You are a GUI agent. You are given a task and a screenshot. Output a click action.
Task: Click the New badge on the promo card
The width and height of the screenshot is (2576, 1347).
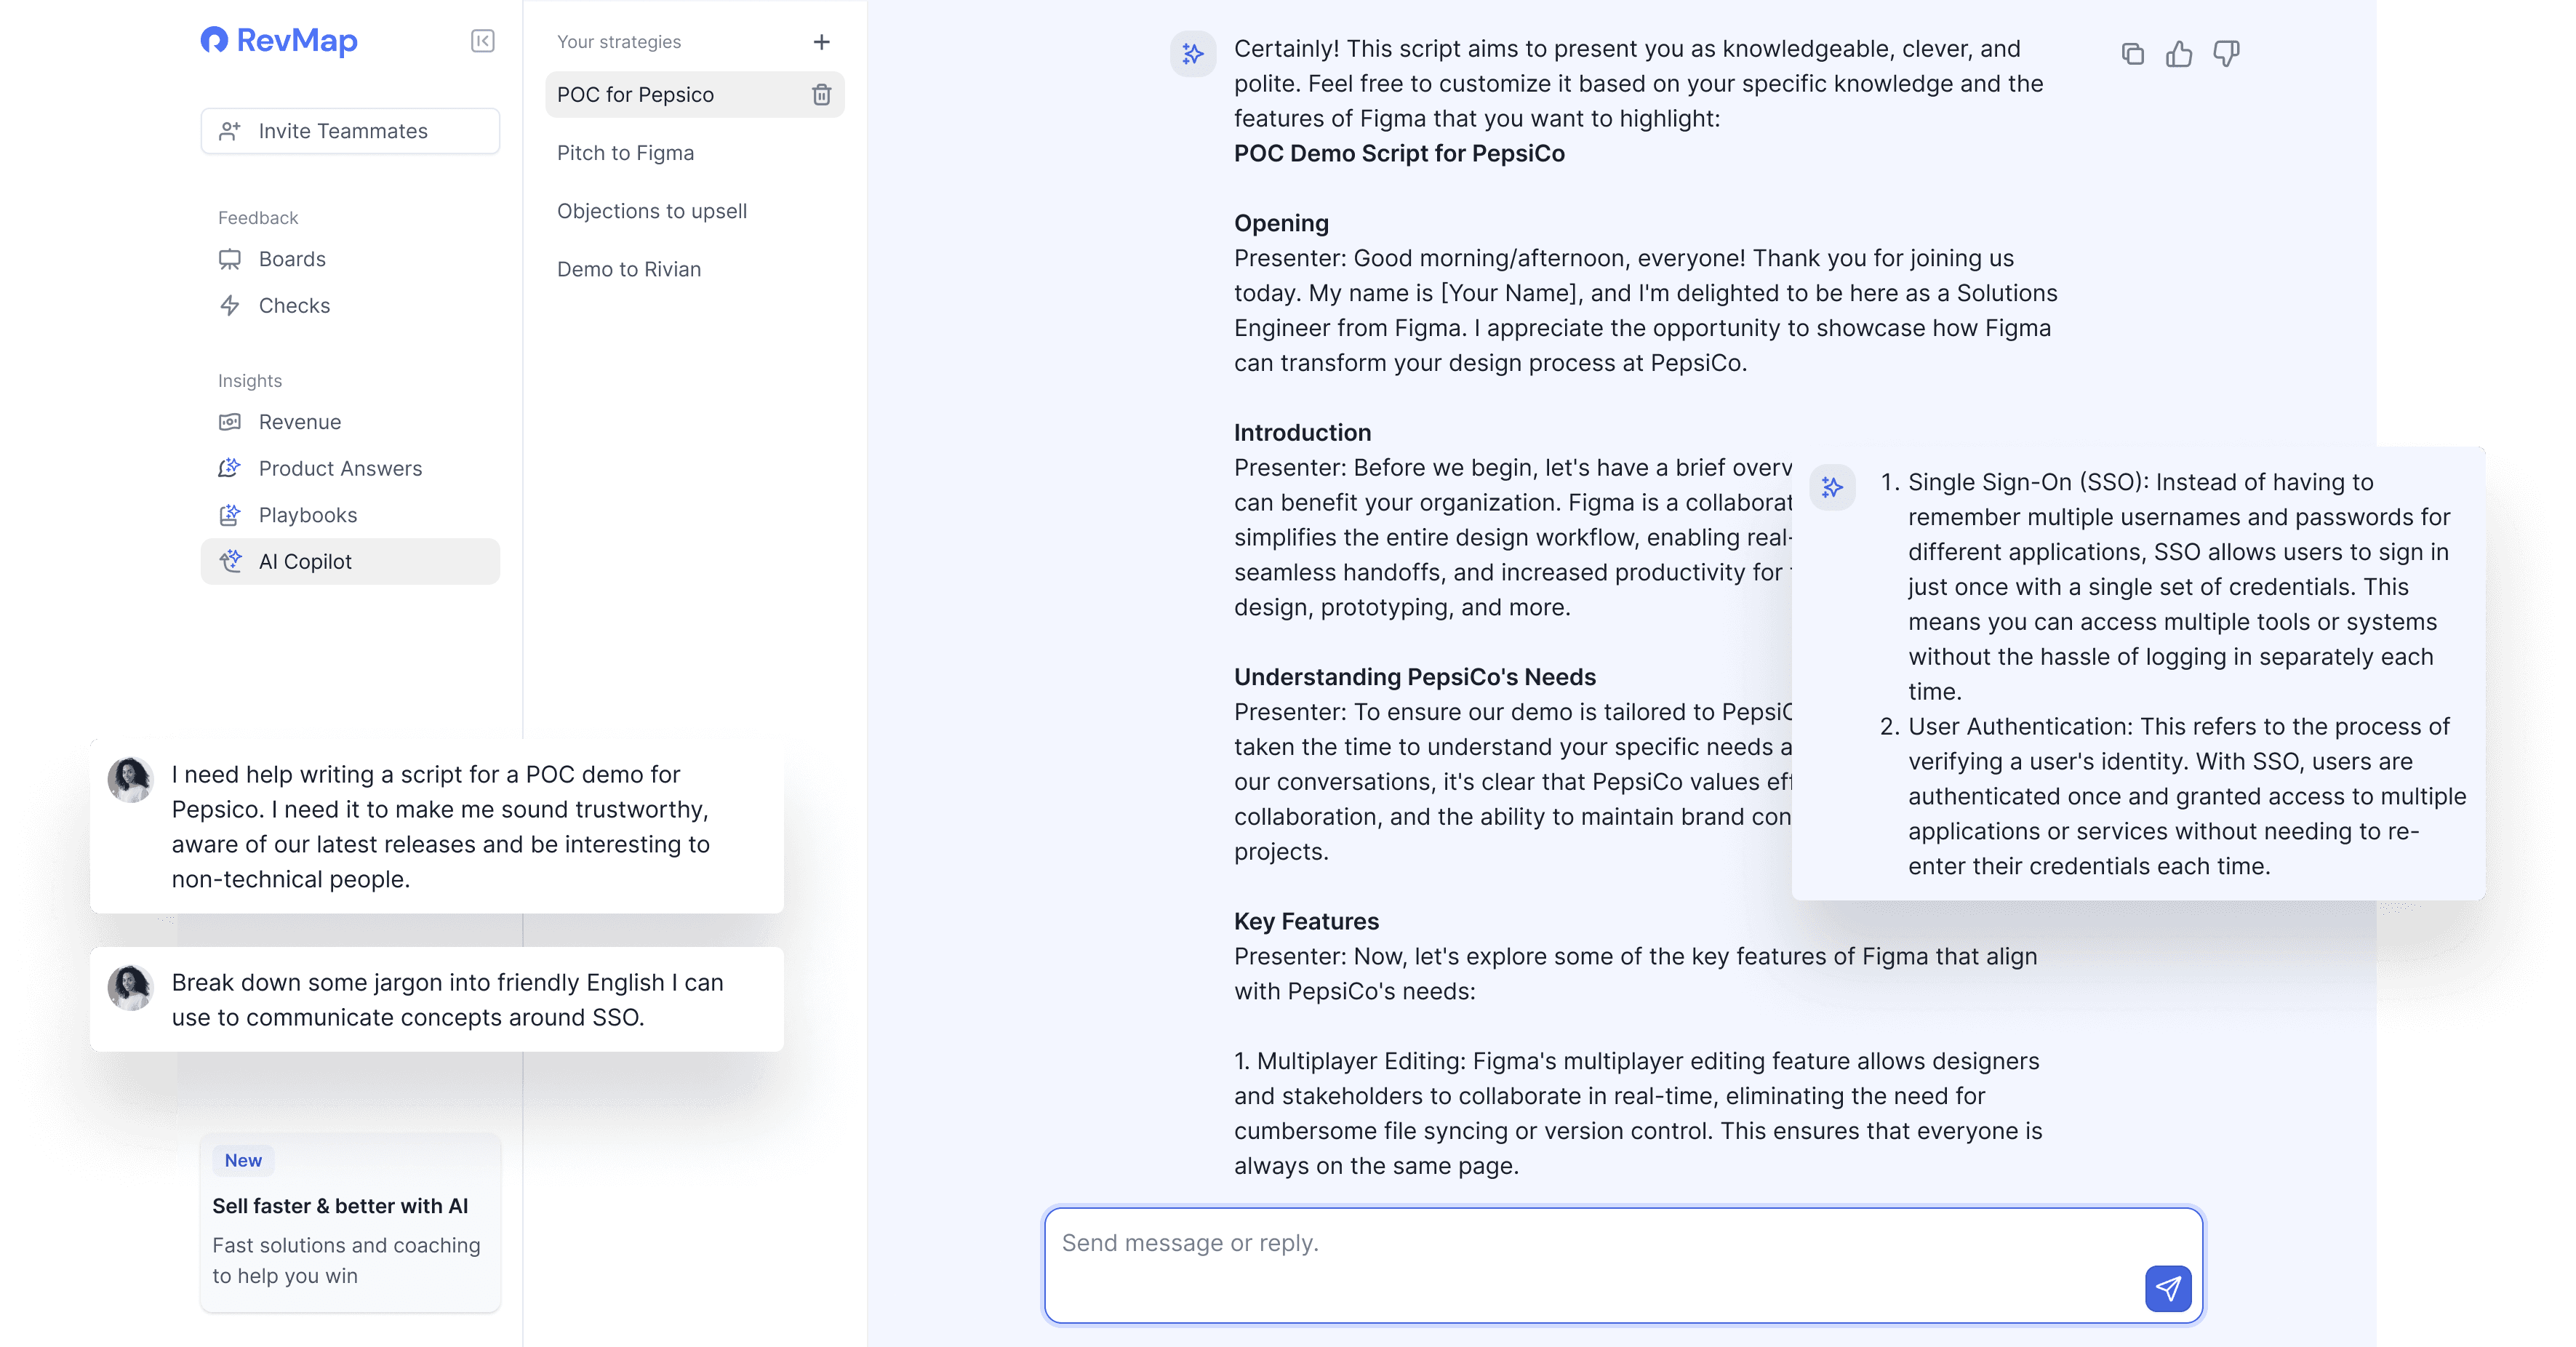tap(243, 1160)
